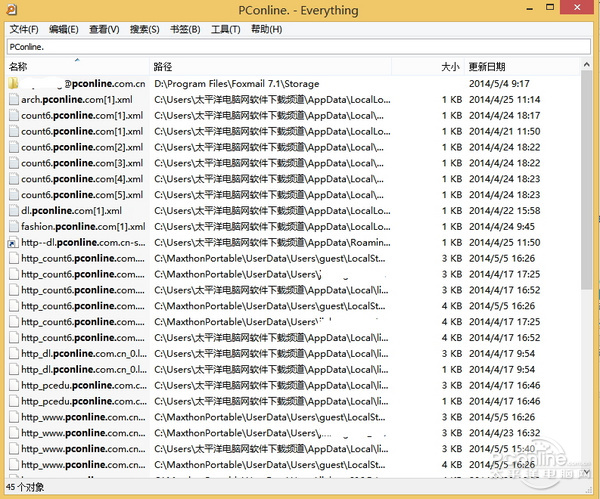
Task: Click the date 2014/4/25 11:14
Action: [x=504, y=99]
